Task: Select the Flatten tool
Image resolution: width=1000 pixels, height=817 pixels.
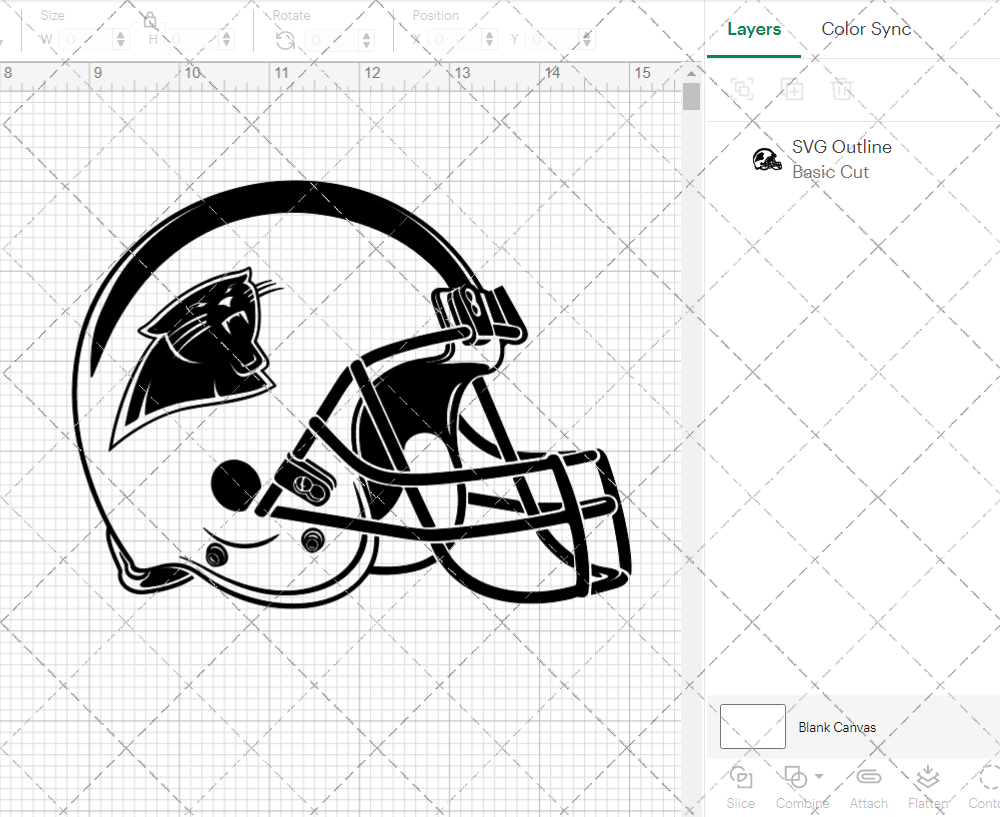Action: point(928,787)
